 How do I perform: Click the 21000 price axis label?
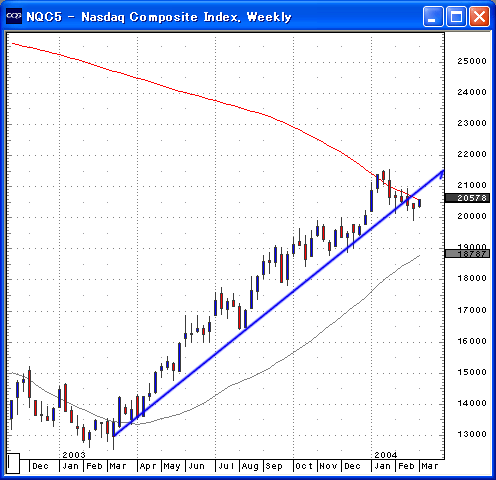(x=472, y=185)
